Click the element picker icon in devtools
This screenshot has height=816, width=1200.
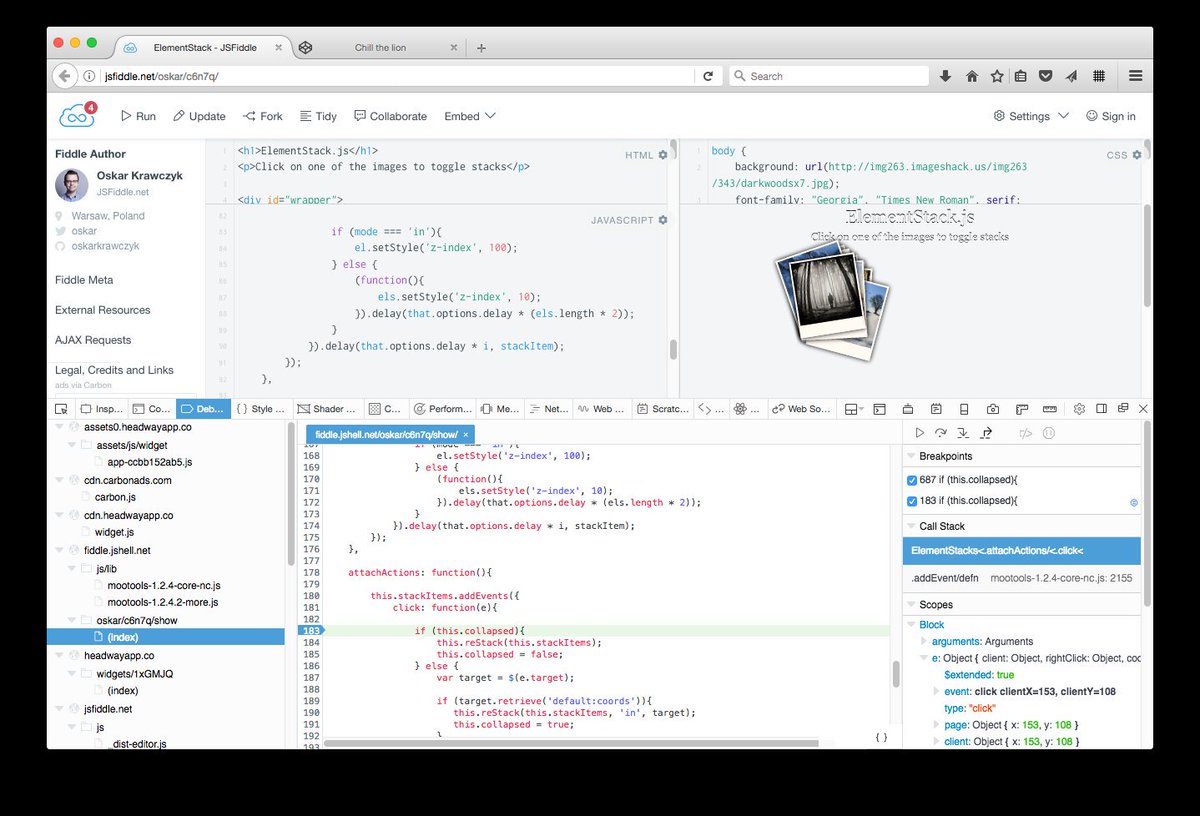[61, 409]
